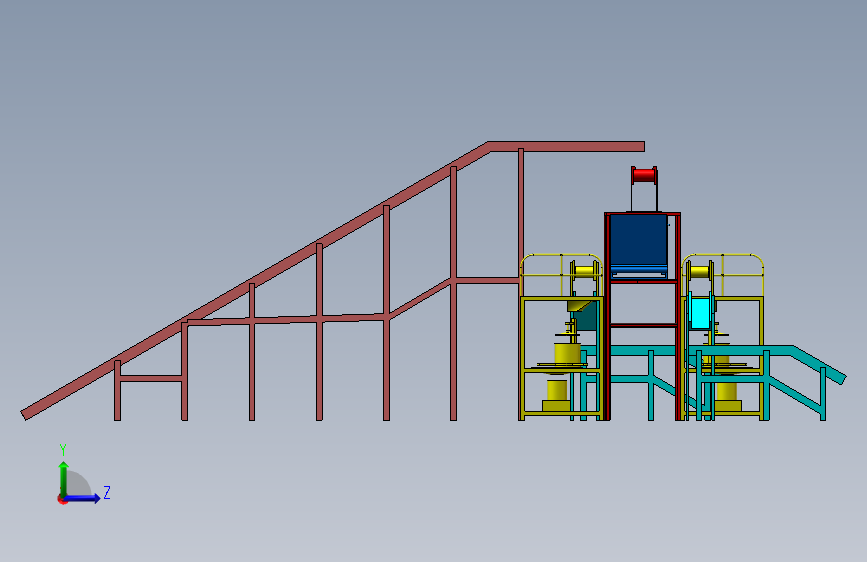Select the upper yellow cylinder in the left stand
867x562 pixels.
tap(567, 353)
